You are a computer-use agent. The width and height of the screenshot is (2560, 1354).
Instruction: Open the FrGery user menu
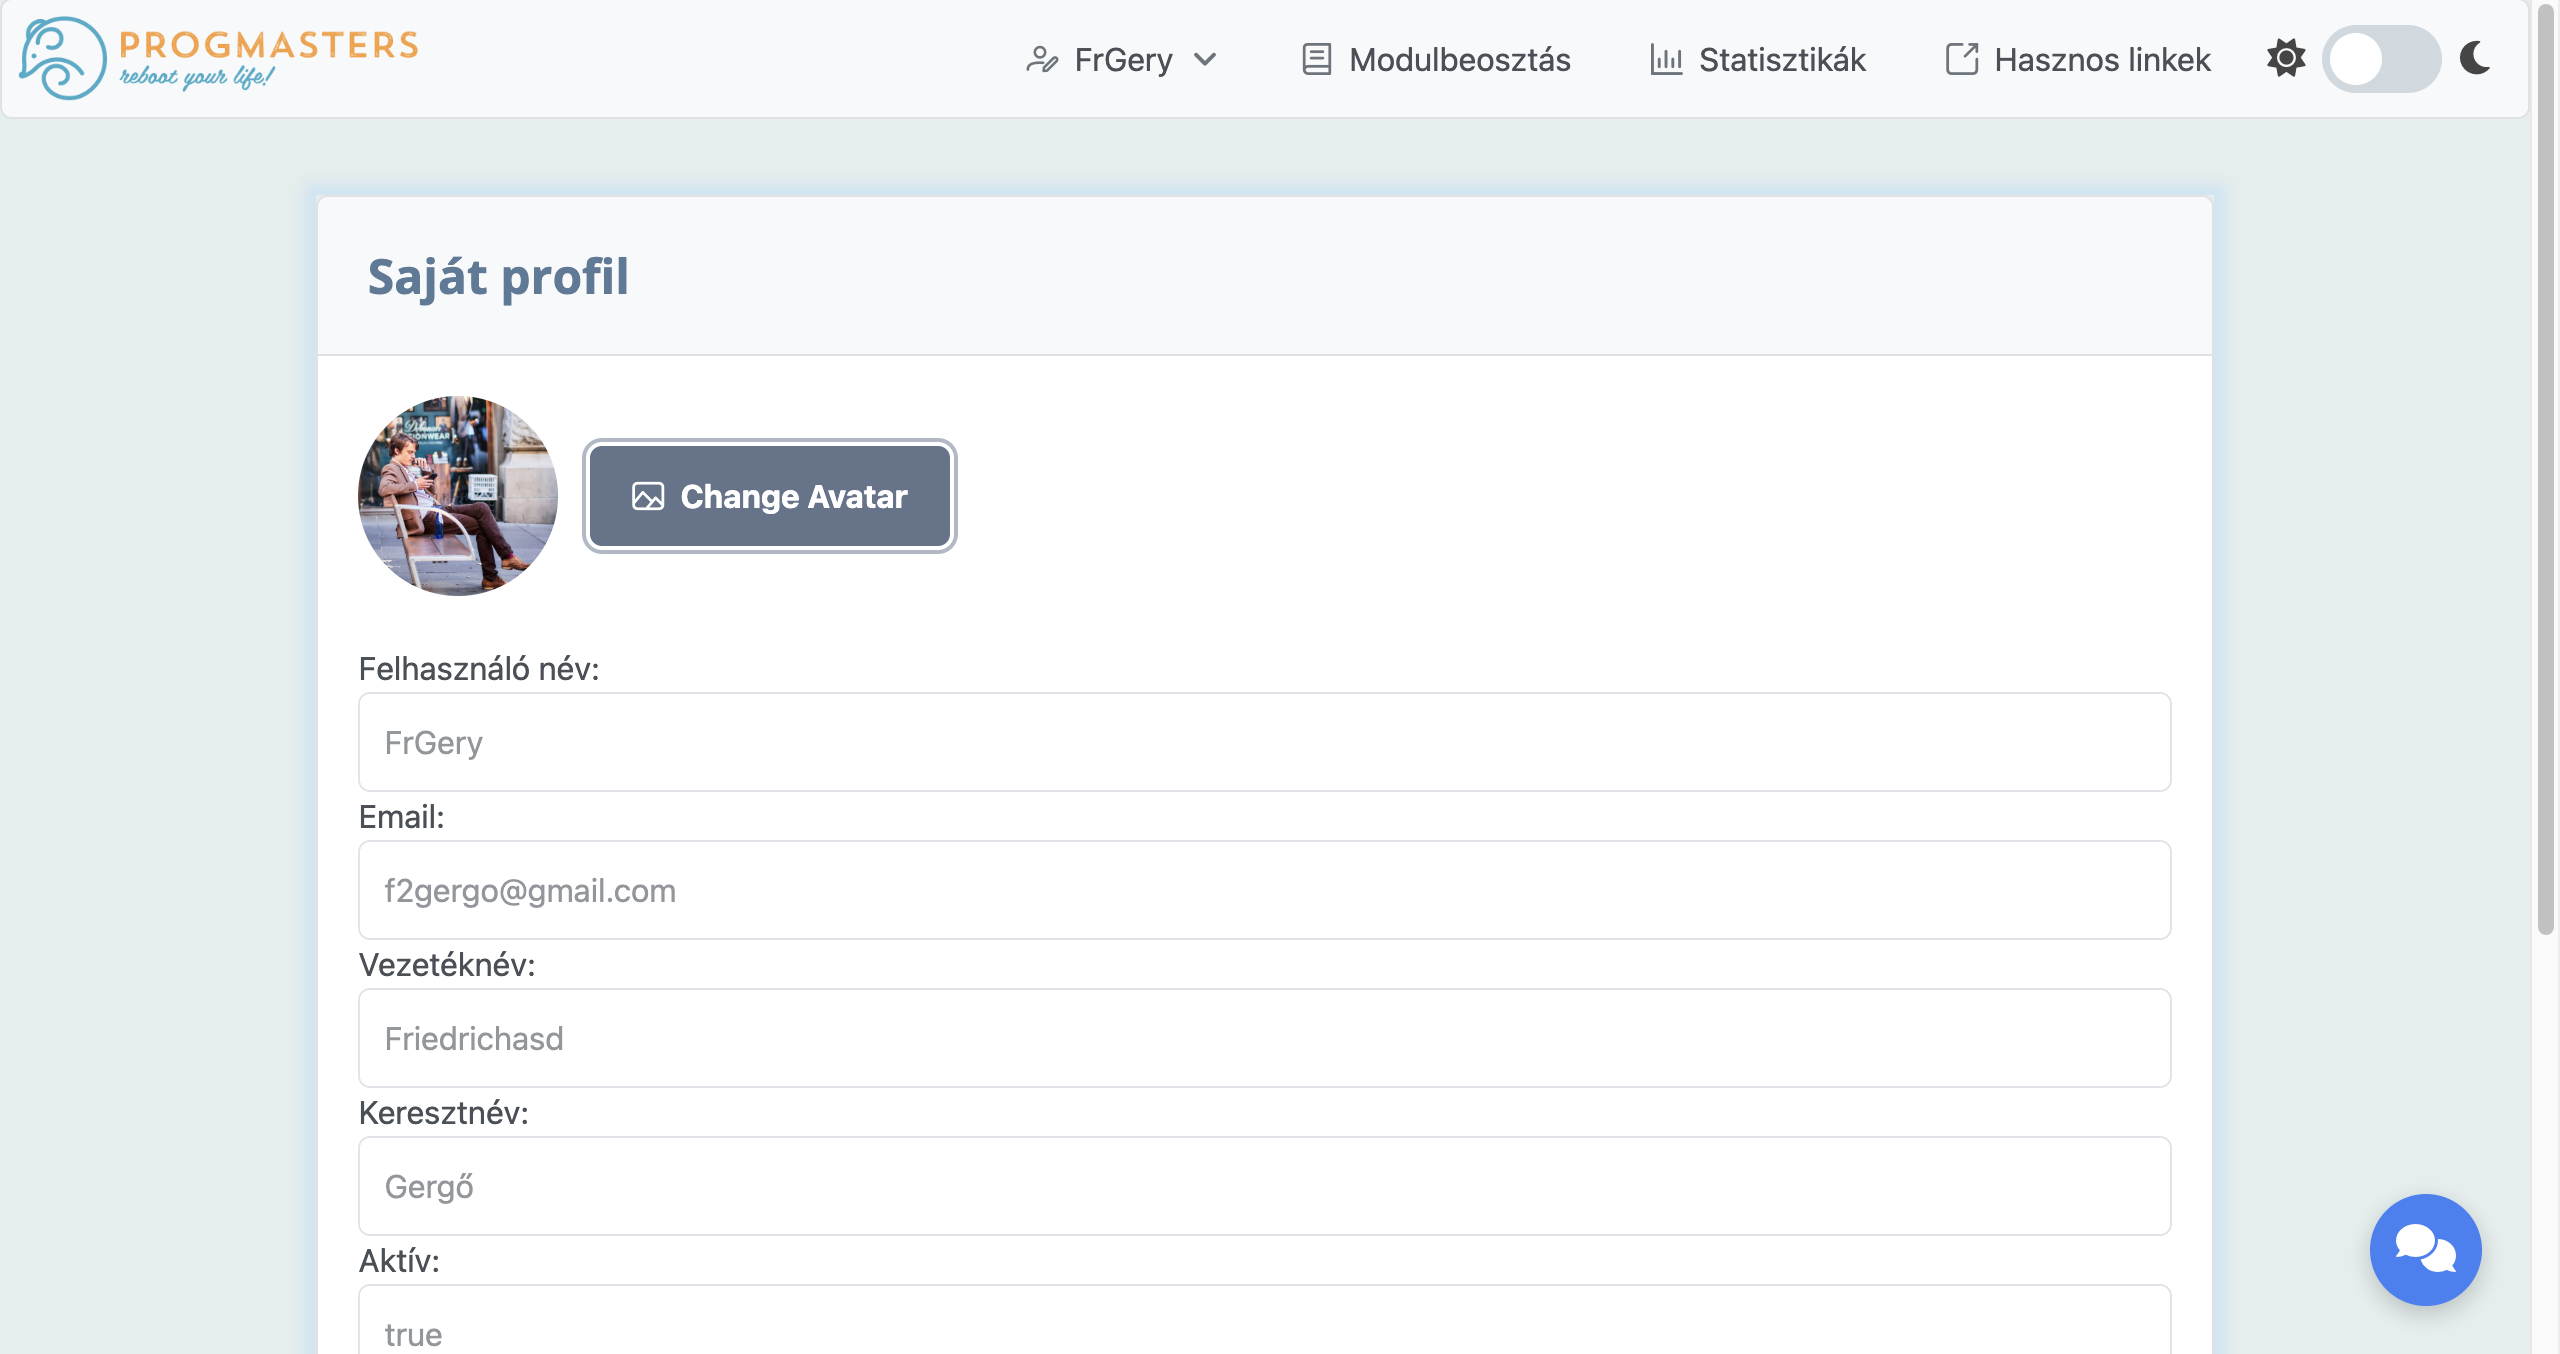(1123, 60)
